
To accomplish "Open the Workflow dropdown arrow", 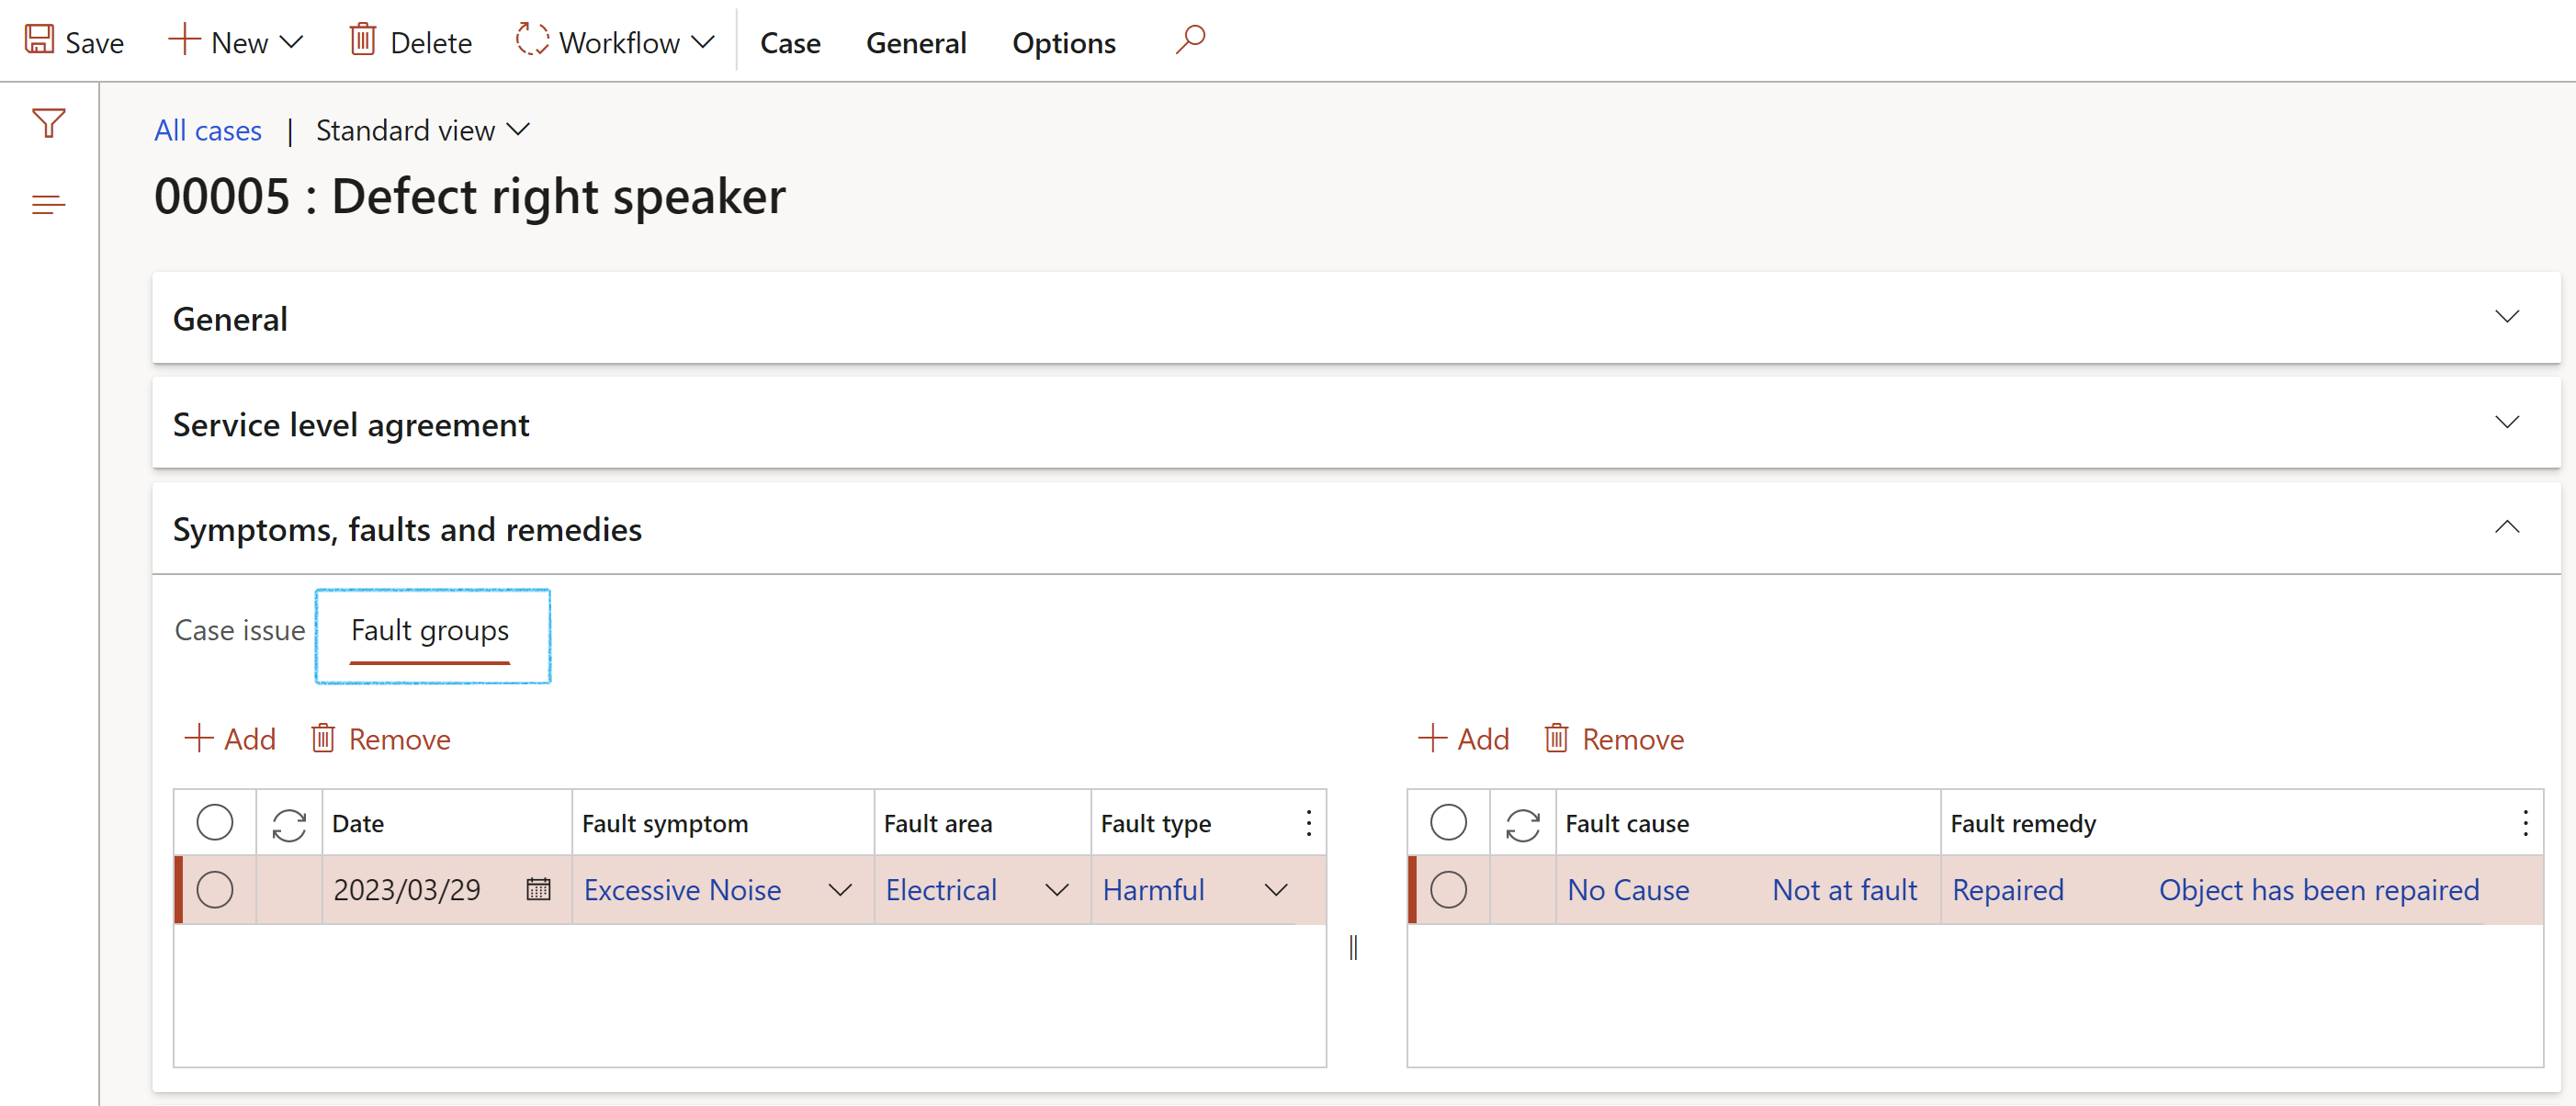I will [x=704, y=42].
